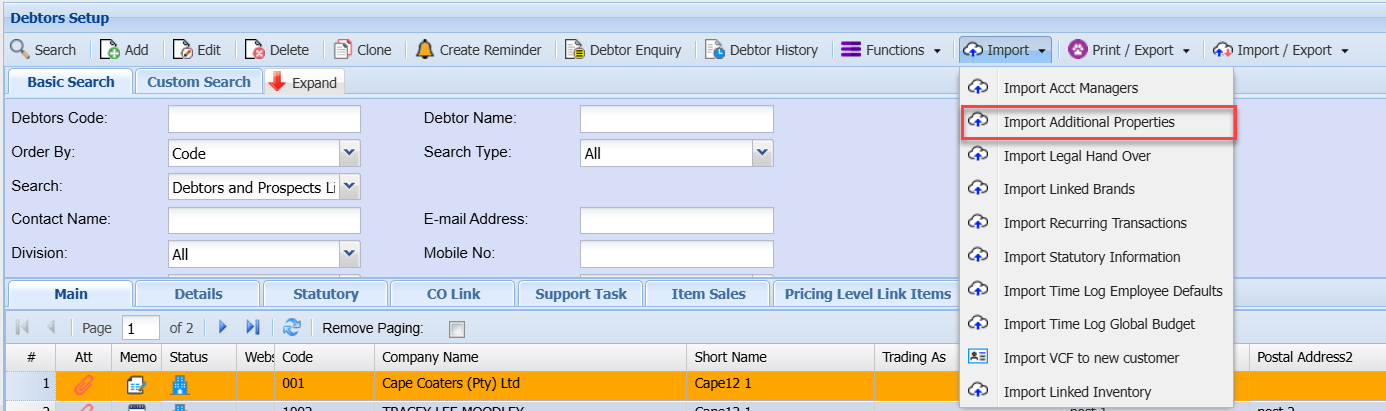Open the Debtor Enquiry tool
The image size is (1386, 411).
point(574,50)
